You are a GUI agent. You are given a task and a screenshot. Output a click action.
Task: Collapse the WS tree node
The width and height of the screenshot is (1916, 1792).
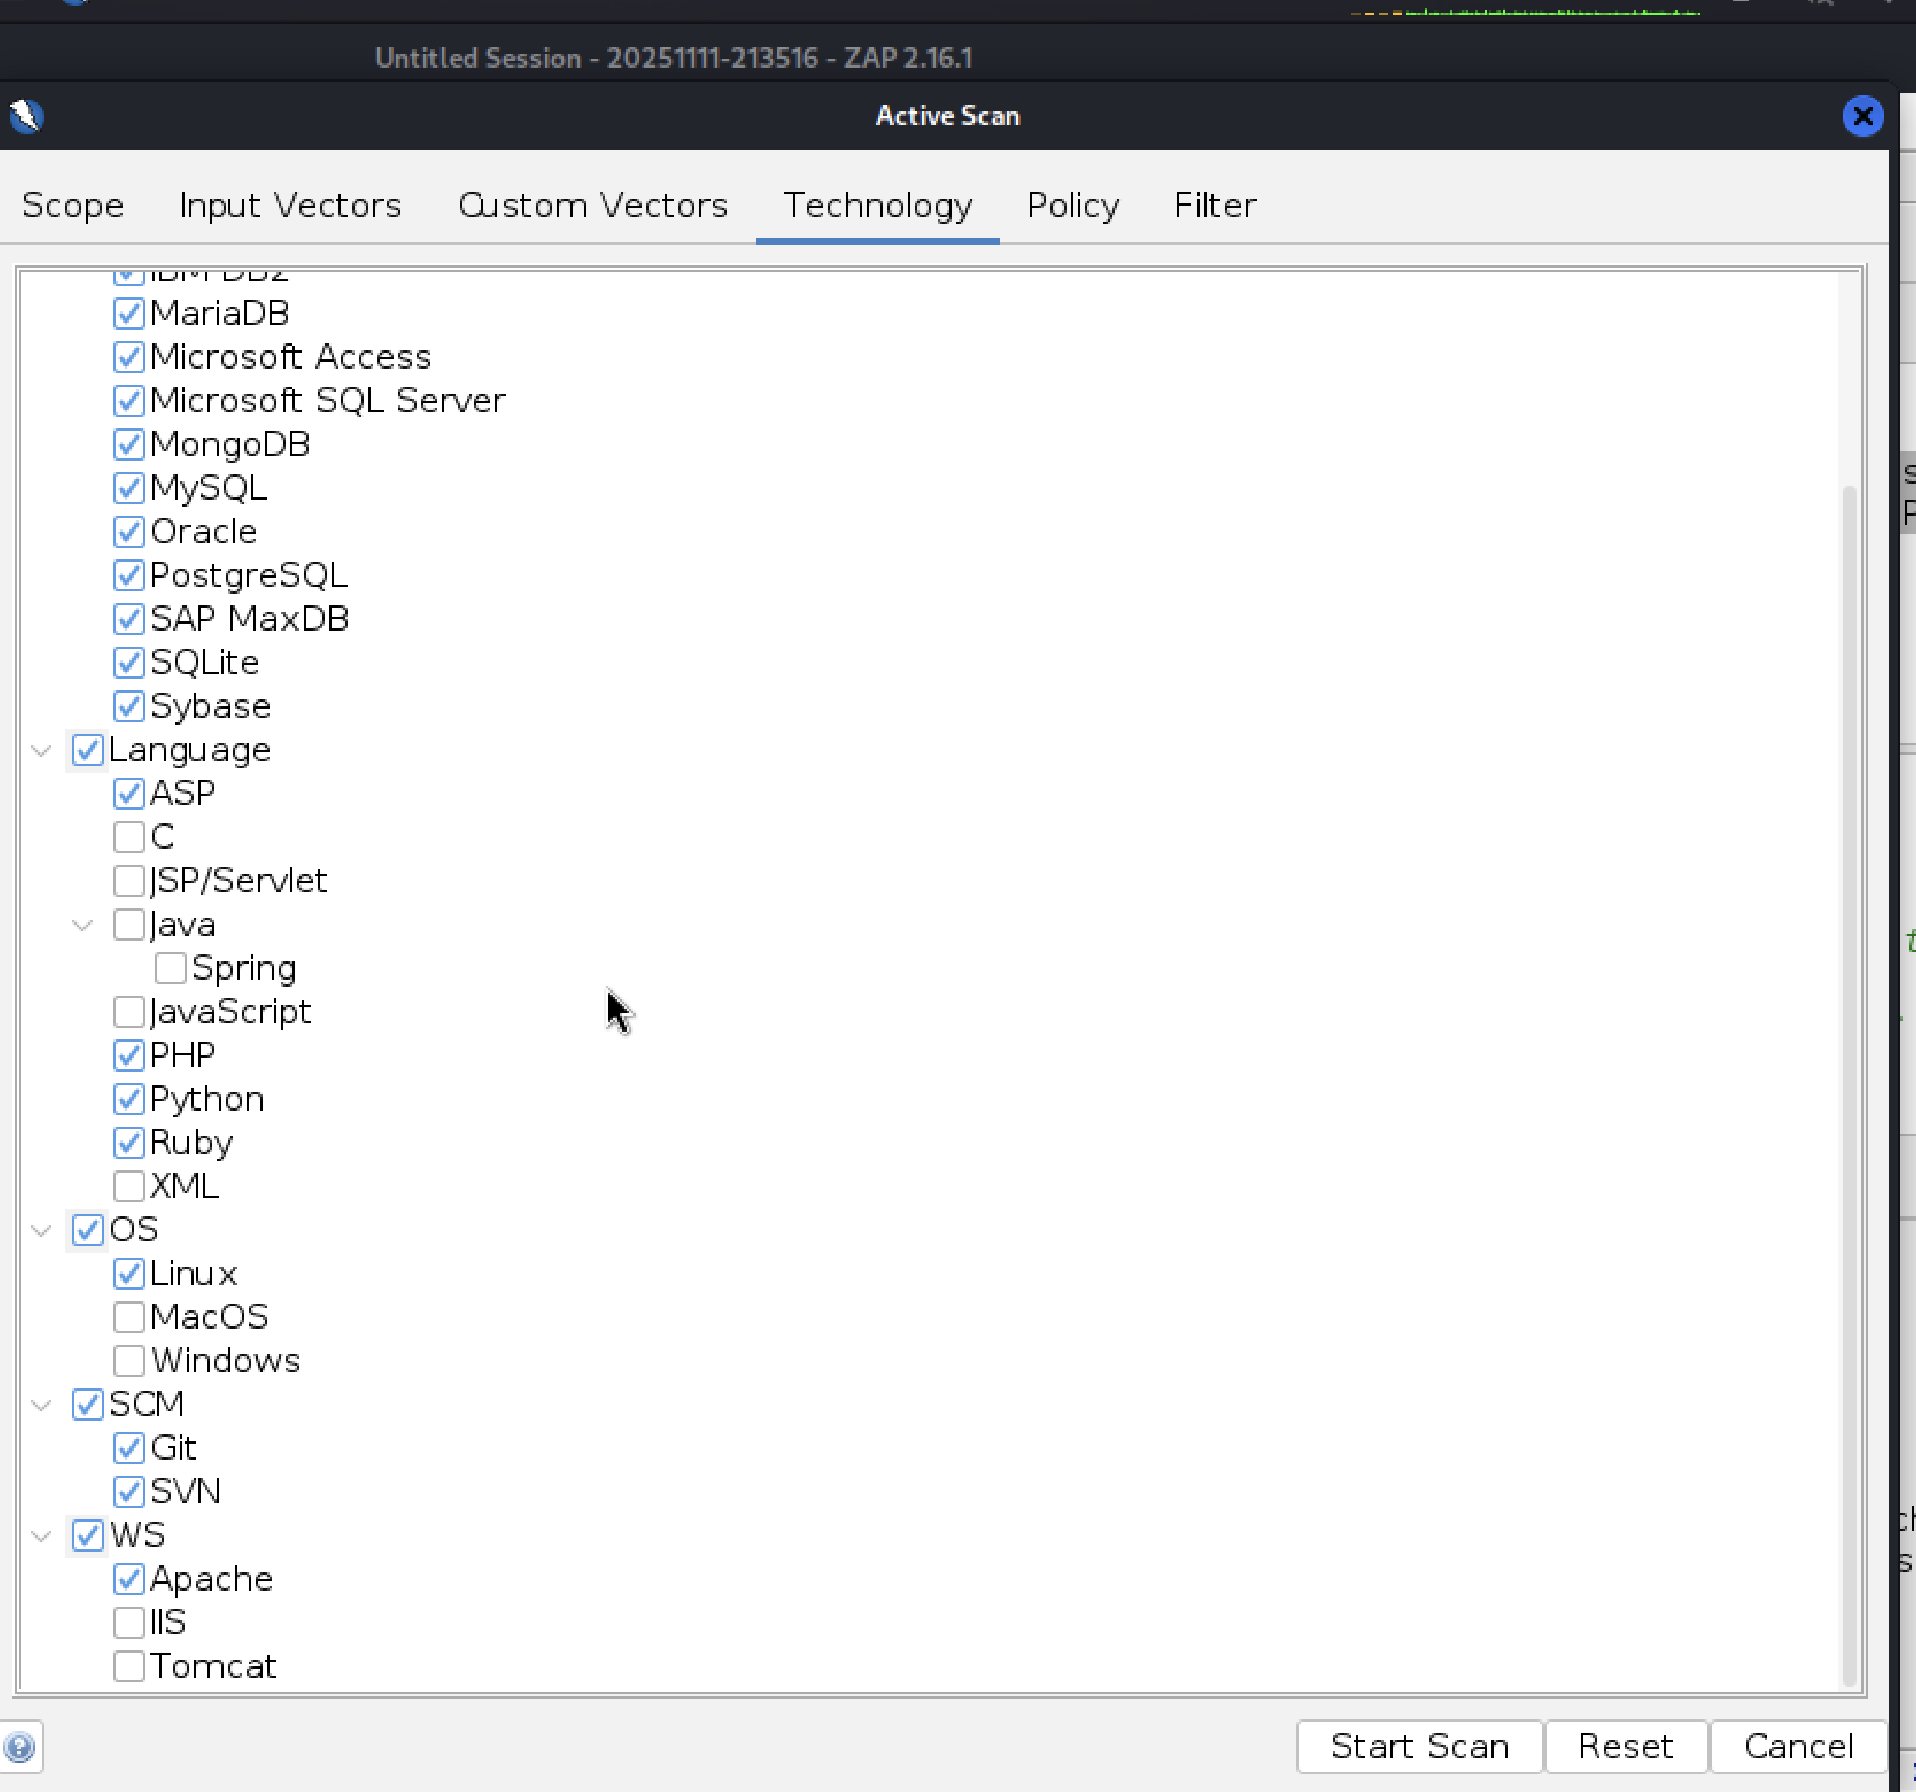[x=41, y=1536]
